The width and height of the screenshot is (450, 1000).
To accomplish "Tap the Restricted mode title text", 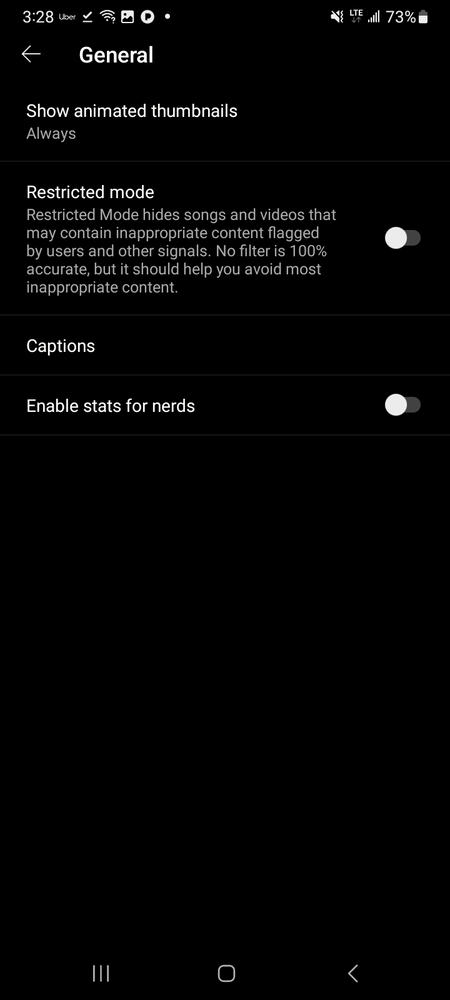I will [x=90, y=192].
